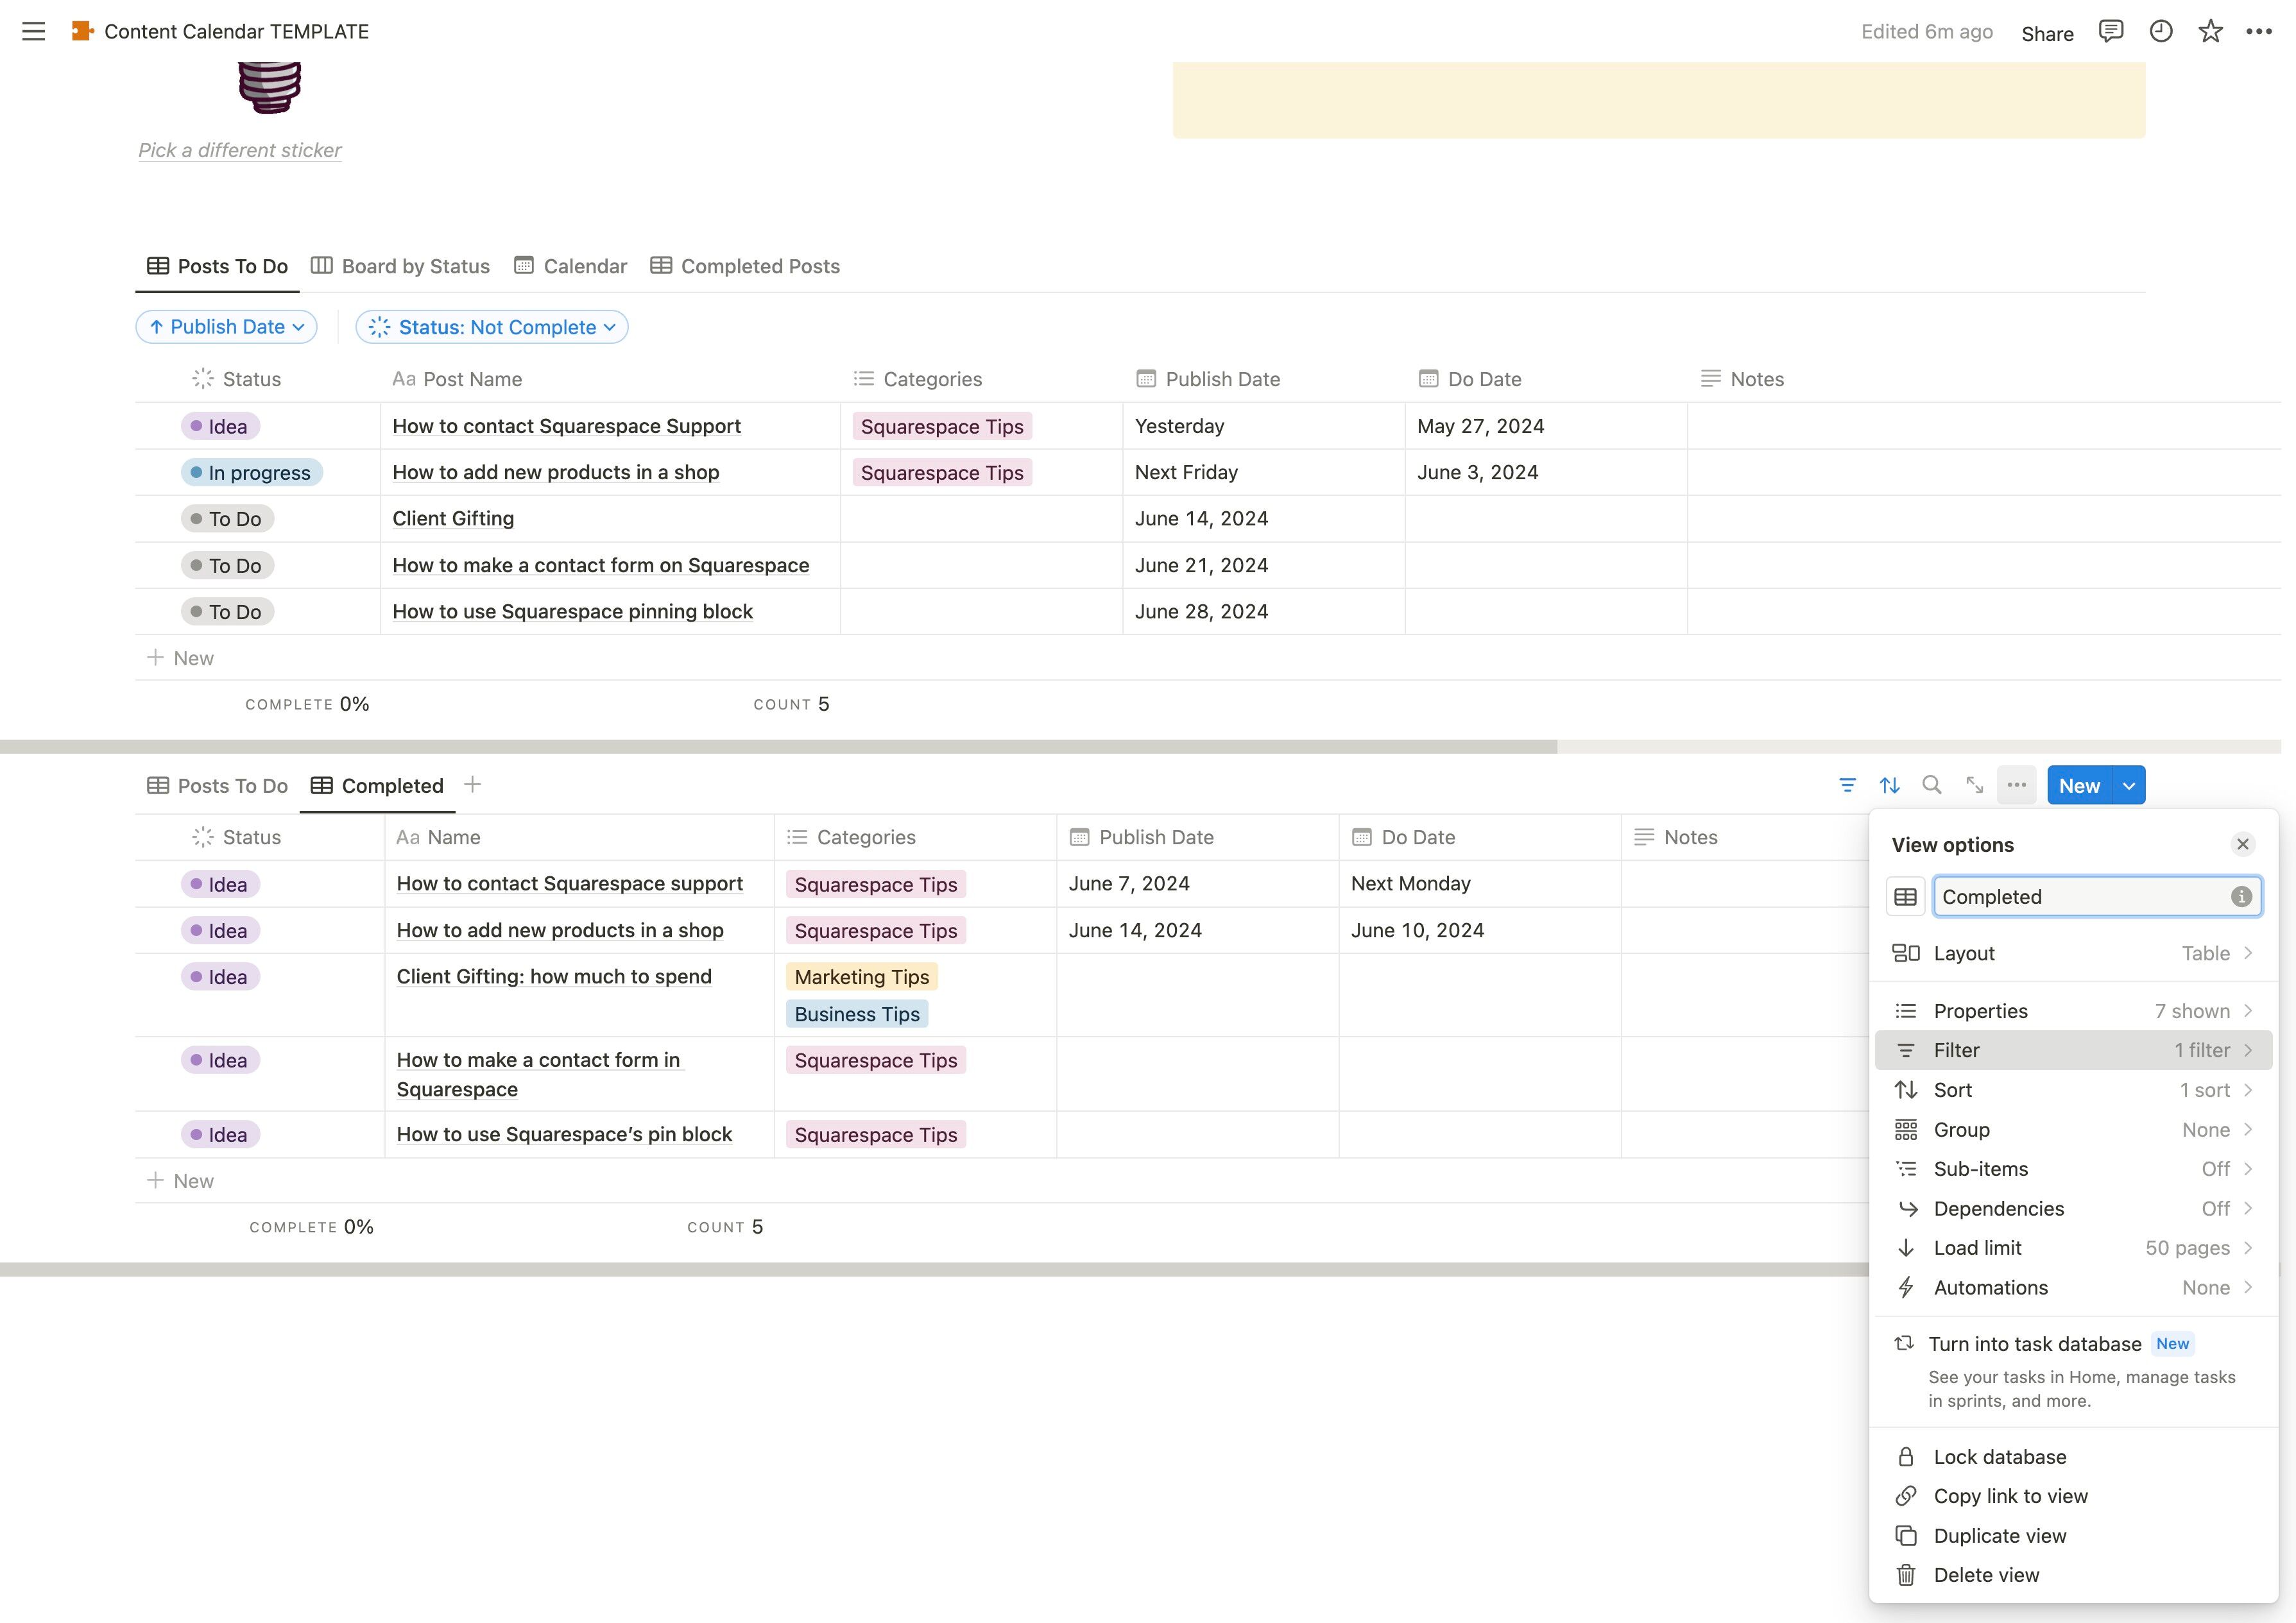This screenshot has height=1623, width=2296.
Task: Expand the Publish Date sort dropdown
Action: [227, 327]
